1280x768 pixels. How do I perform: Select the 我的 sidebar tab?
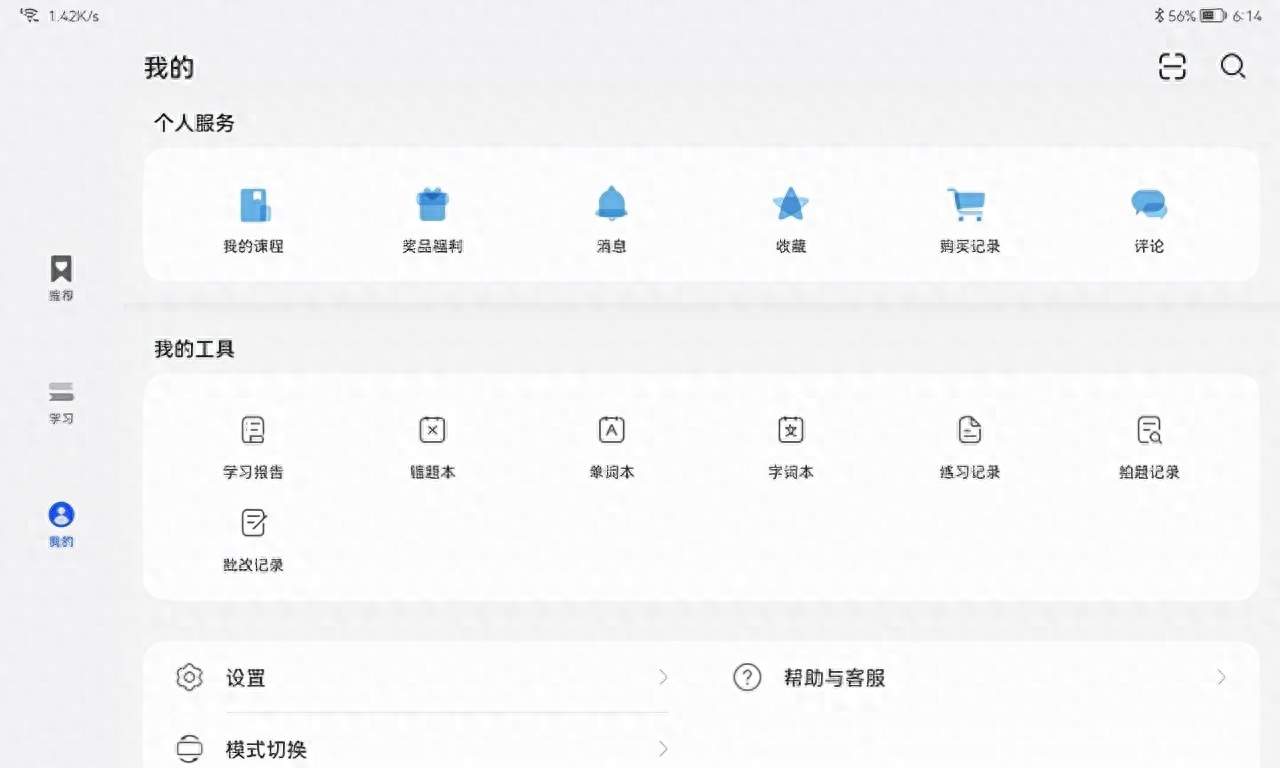61,524
